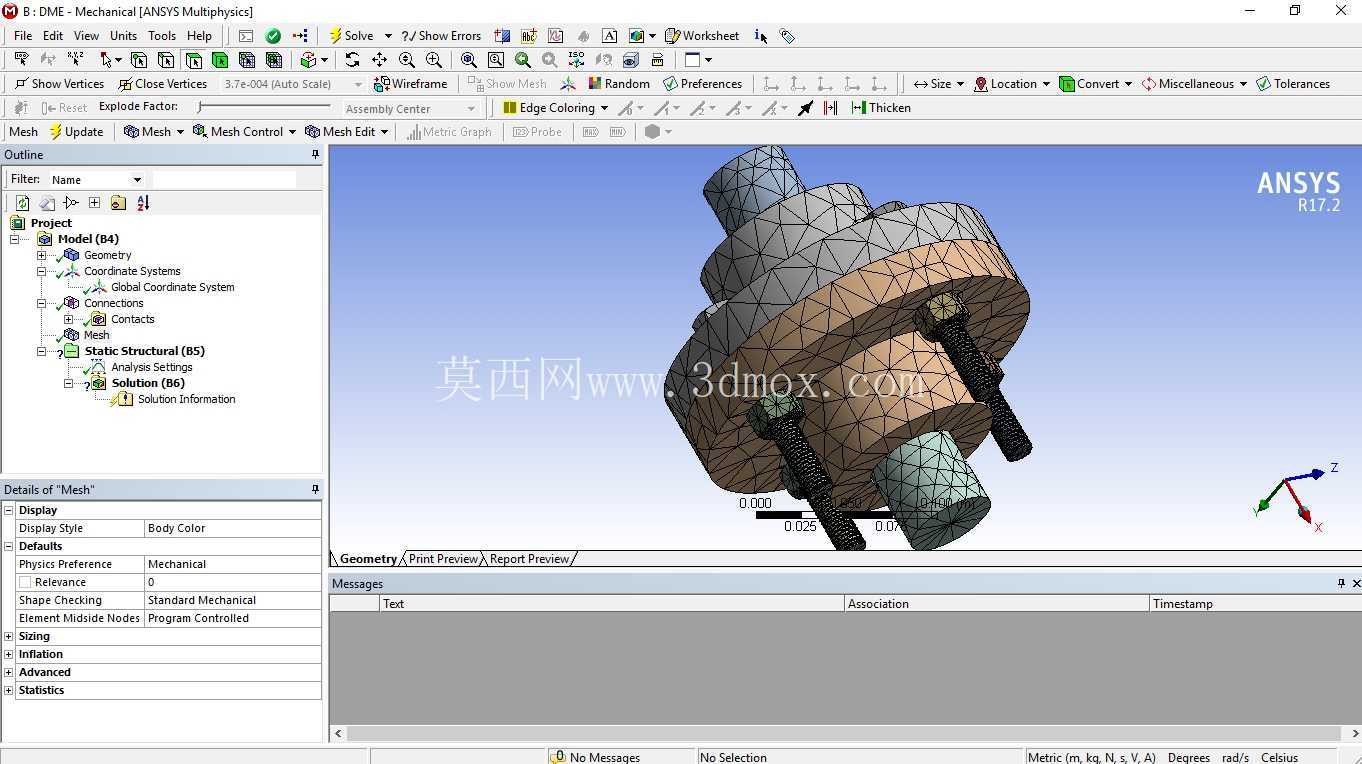Click the Label tool icon

(x=21, y=60)
